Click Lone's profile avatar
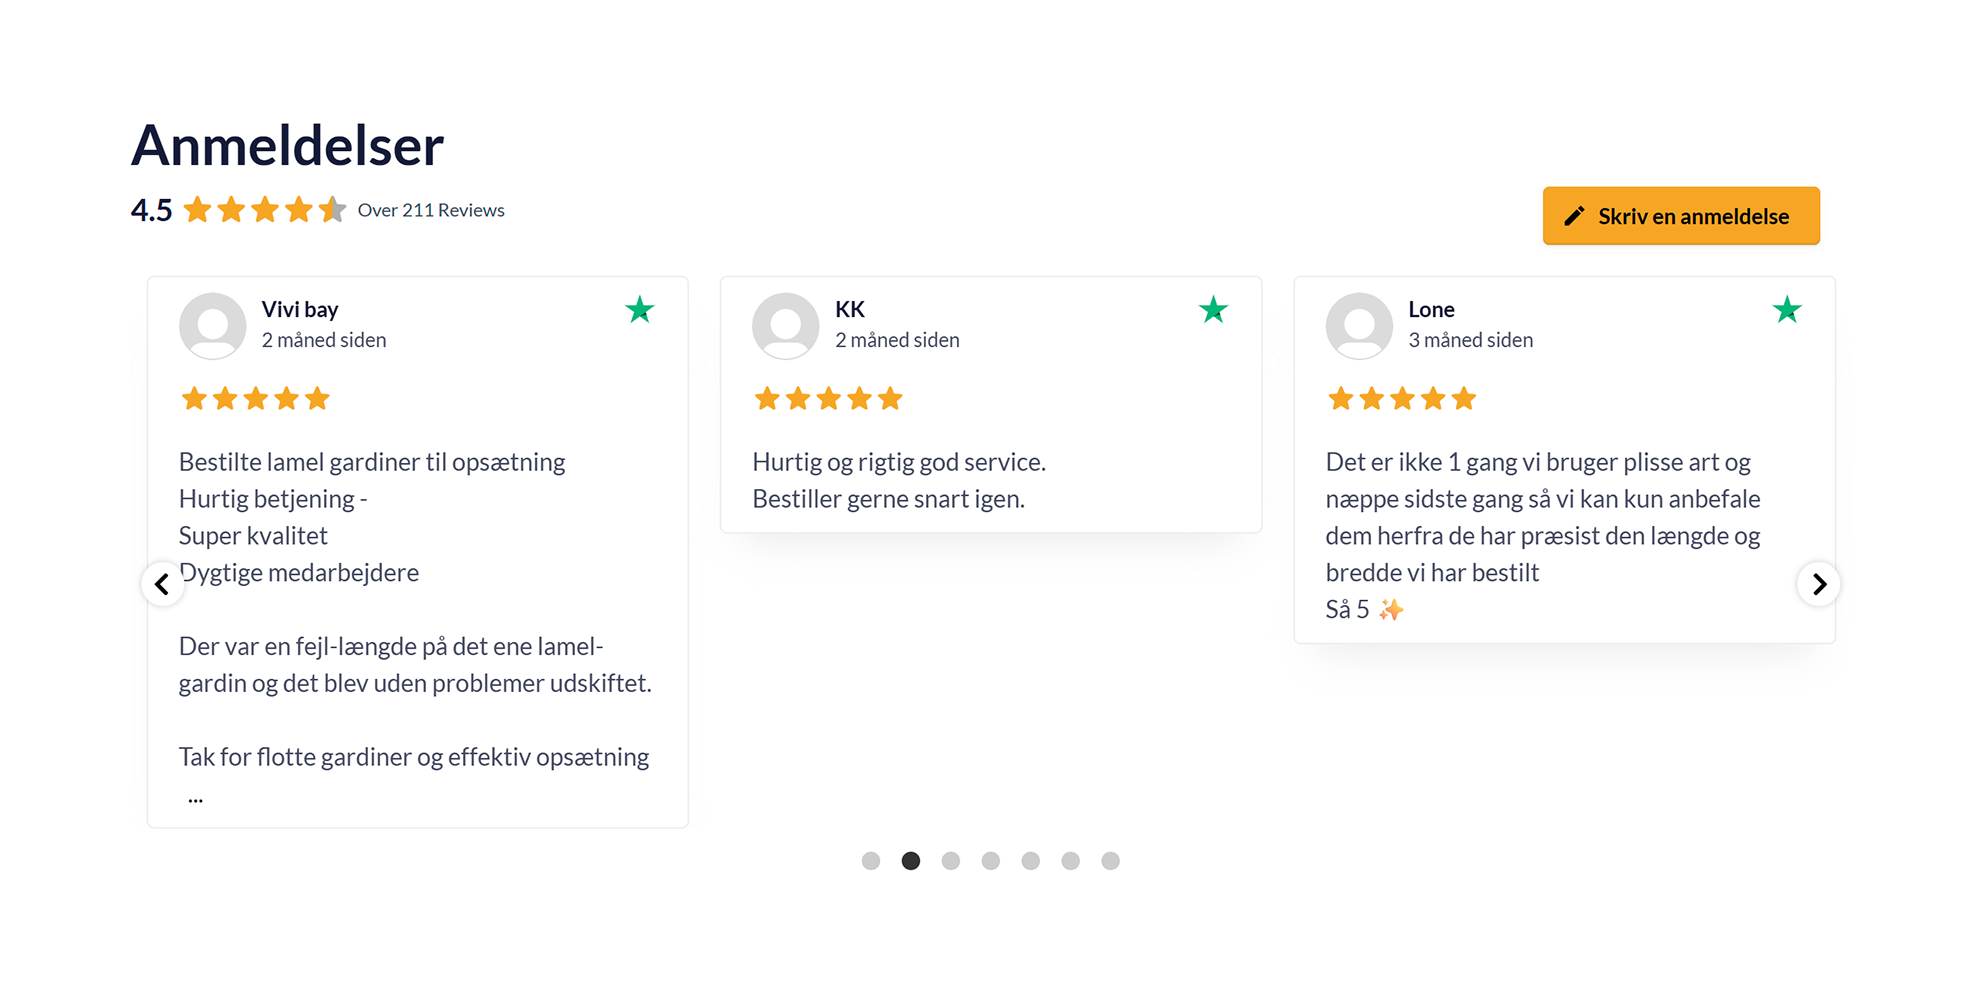The width and height of the screenshot is (1980, 1000). pos(1359,325)
